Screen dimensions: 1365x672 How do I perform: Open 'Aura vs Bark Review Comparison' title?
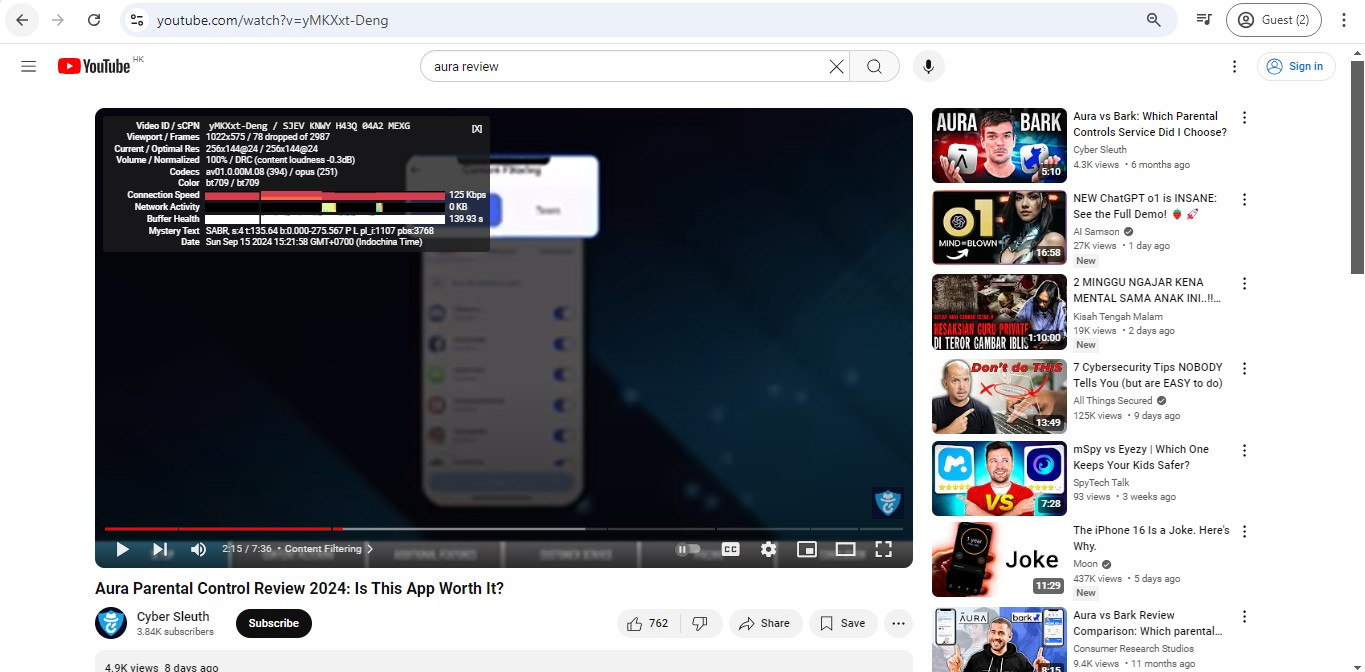pyautogui.click(x=1148, y=623)
